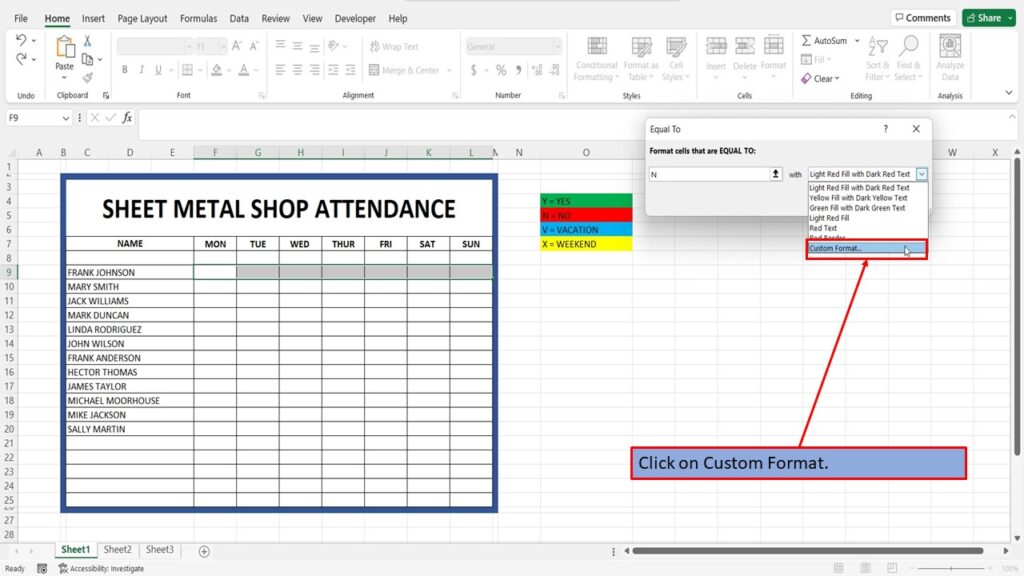Click the range selector arrow in Equal To dialog
Screen dimensions: 1024x576
tap(775, 174)
